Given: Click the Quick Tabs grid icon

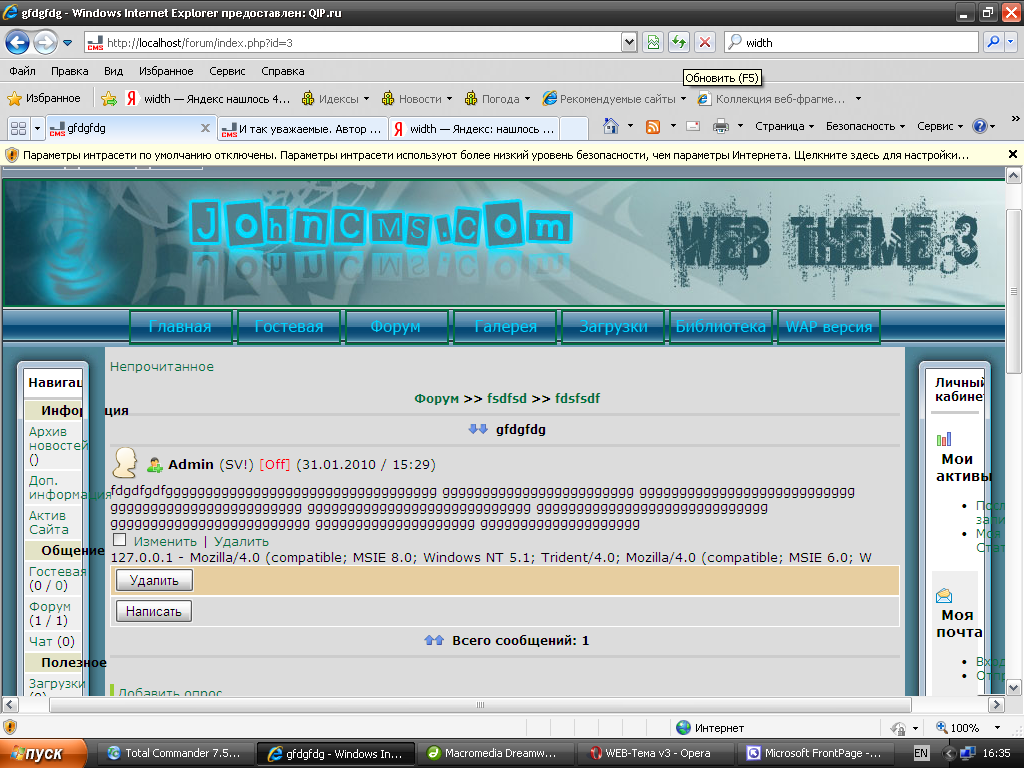Looking at the screenshot, I should click(x=18, y=128).
